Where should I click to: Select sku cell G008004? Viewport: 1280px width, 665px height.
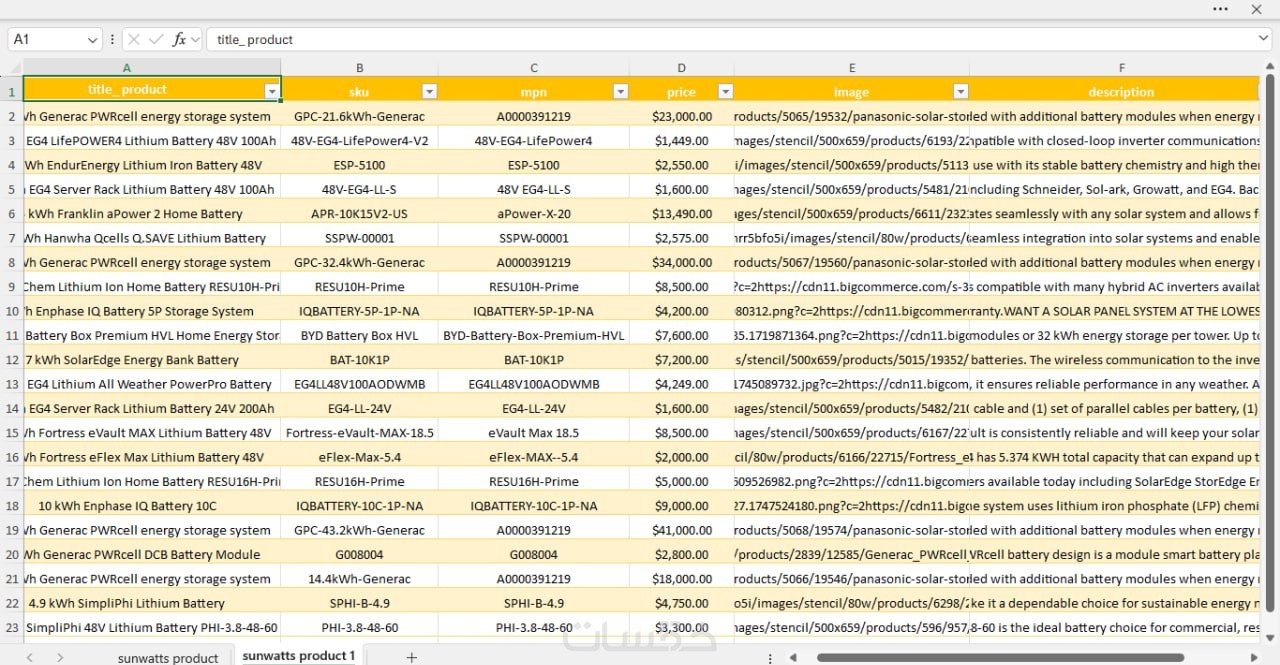tap(359, 554)
